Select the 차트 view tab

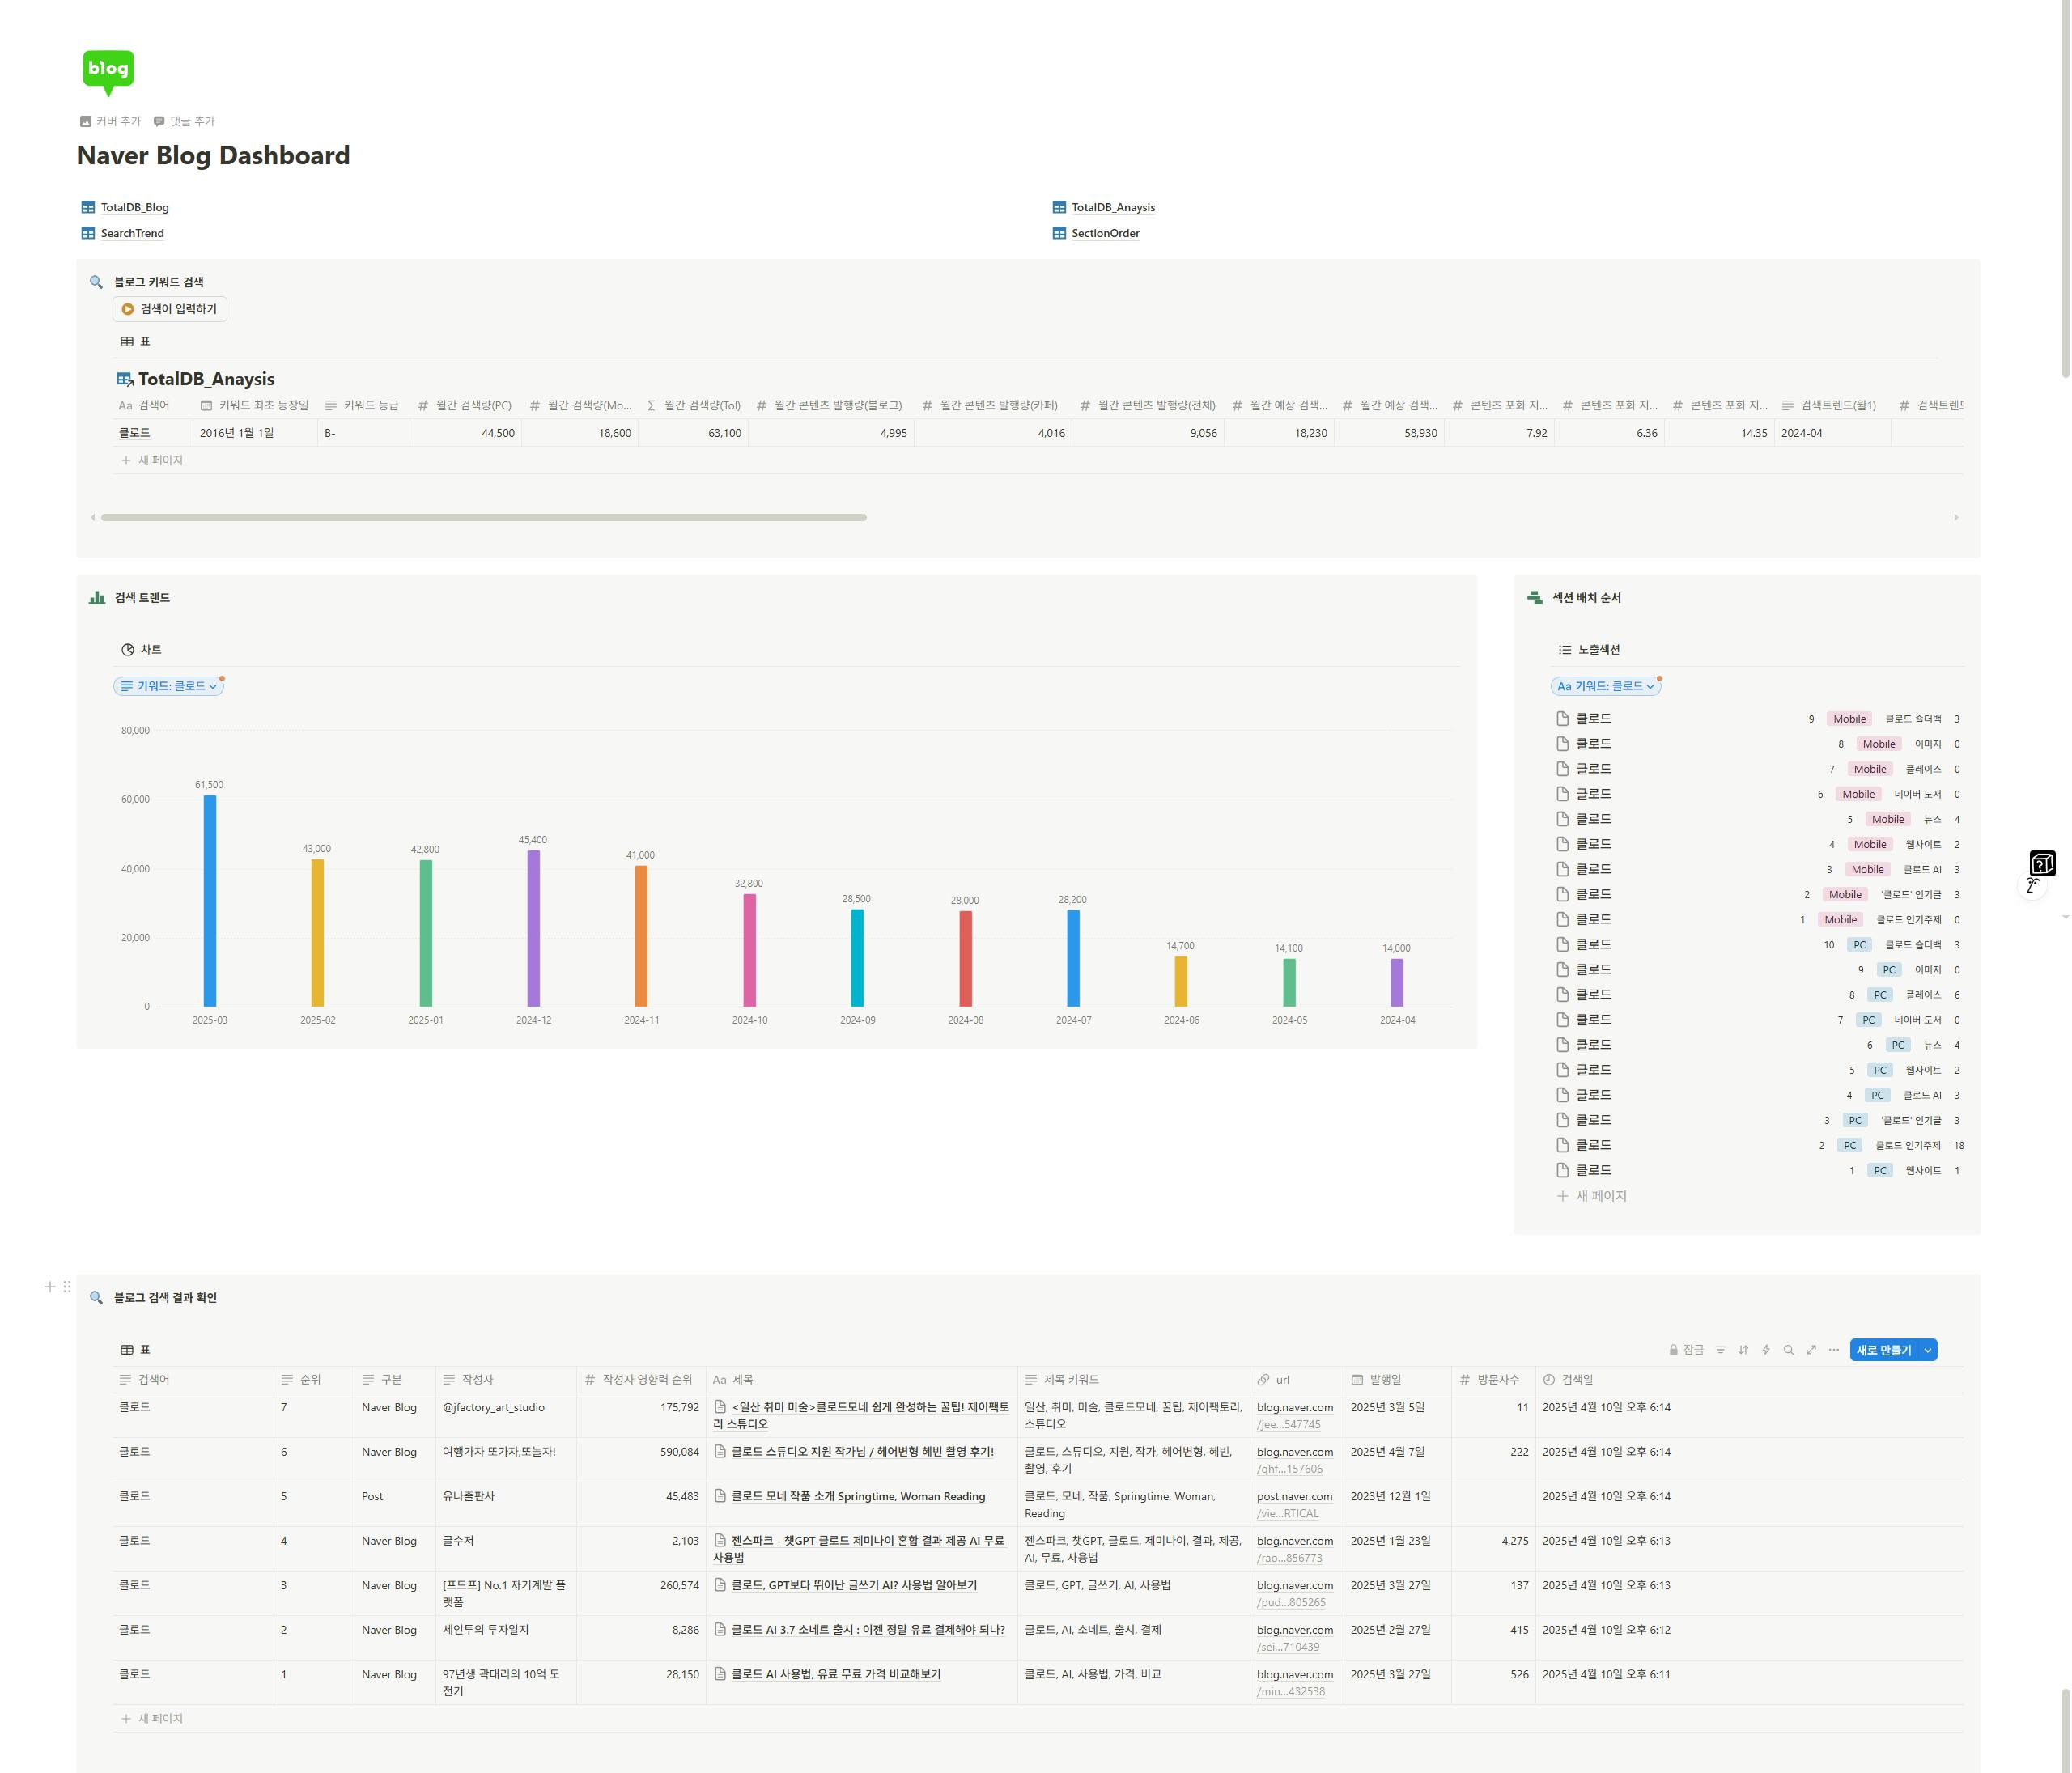coord(141,649)
